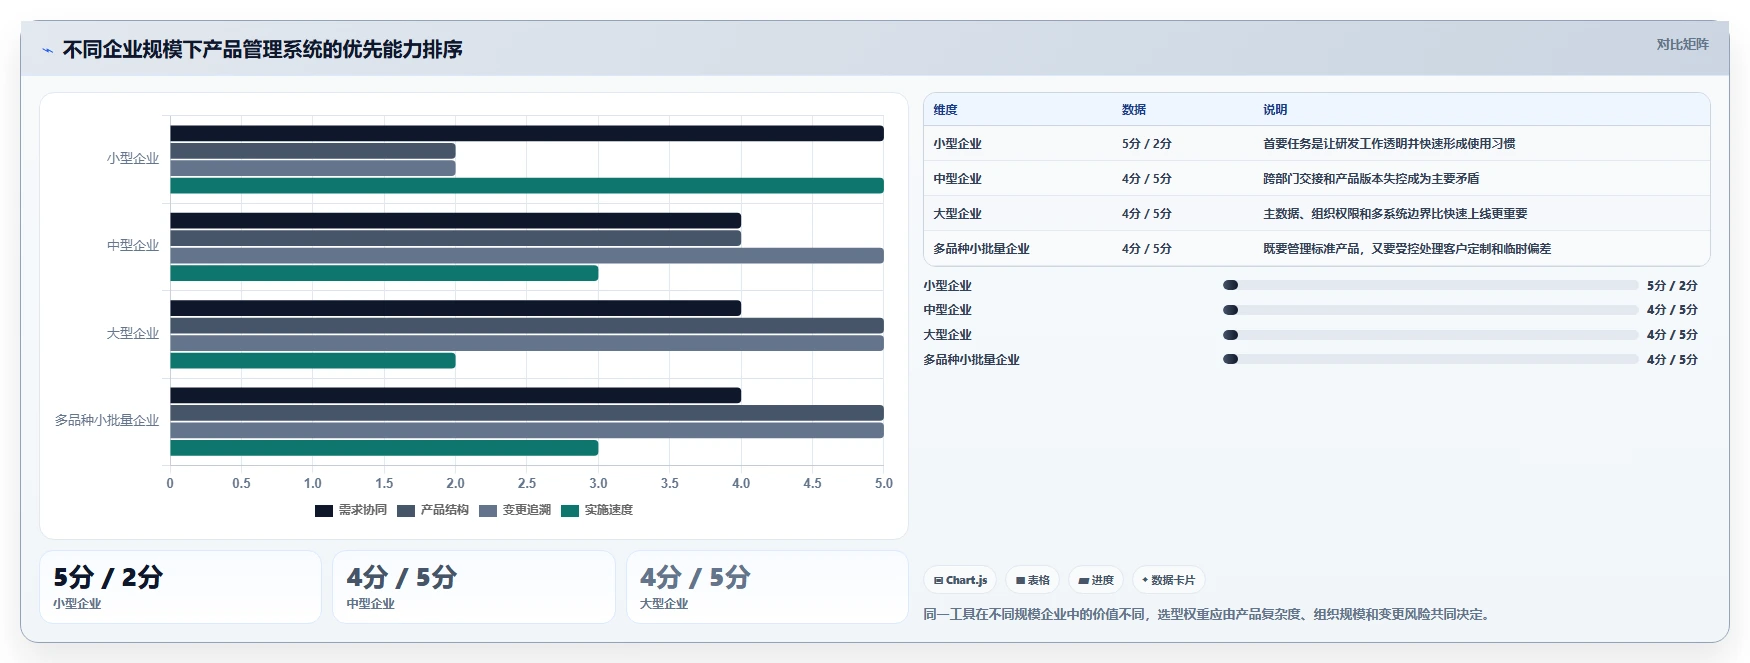The width and height of the screenshot is (1750, 663).
Task: Click the 中型企业 label on the chart axis
Action: point(133,245)
